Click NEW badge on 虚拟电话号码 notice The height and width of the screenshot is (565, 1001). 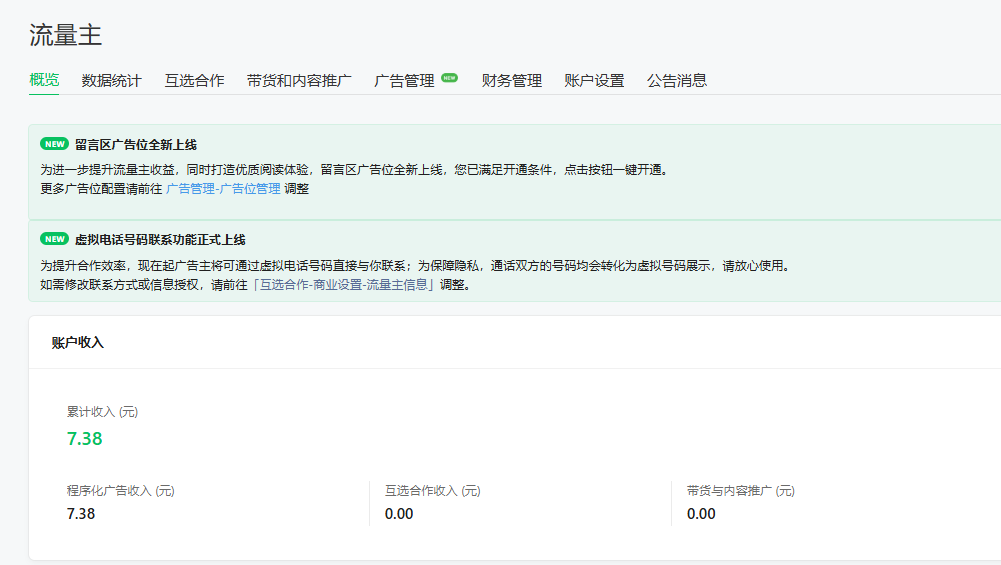pyautogui.click(x=54, y=240)
